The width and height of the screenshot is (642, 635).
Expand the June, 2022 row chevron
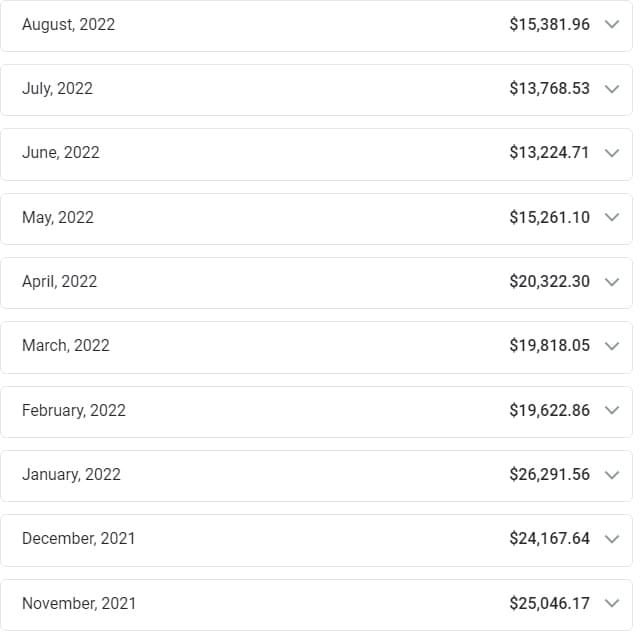613,153
